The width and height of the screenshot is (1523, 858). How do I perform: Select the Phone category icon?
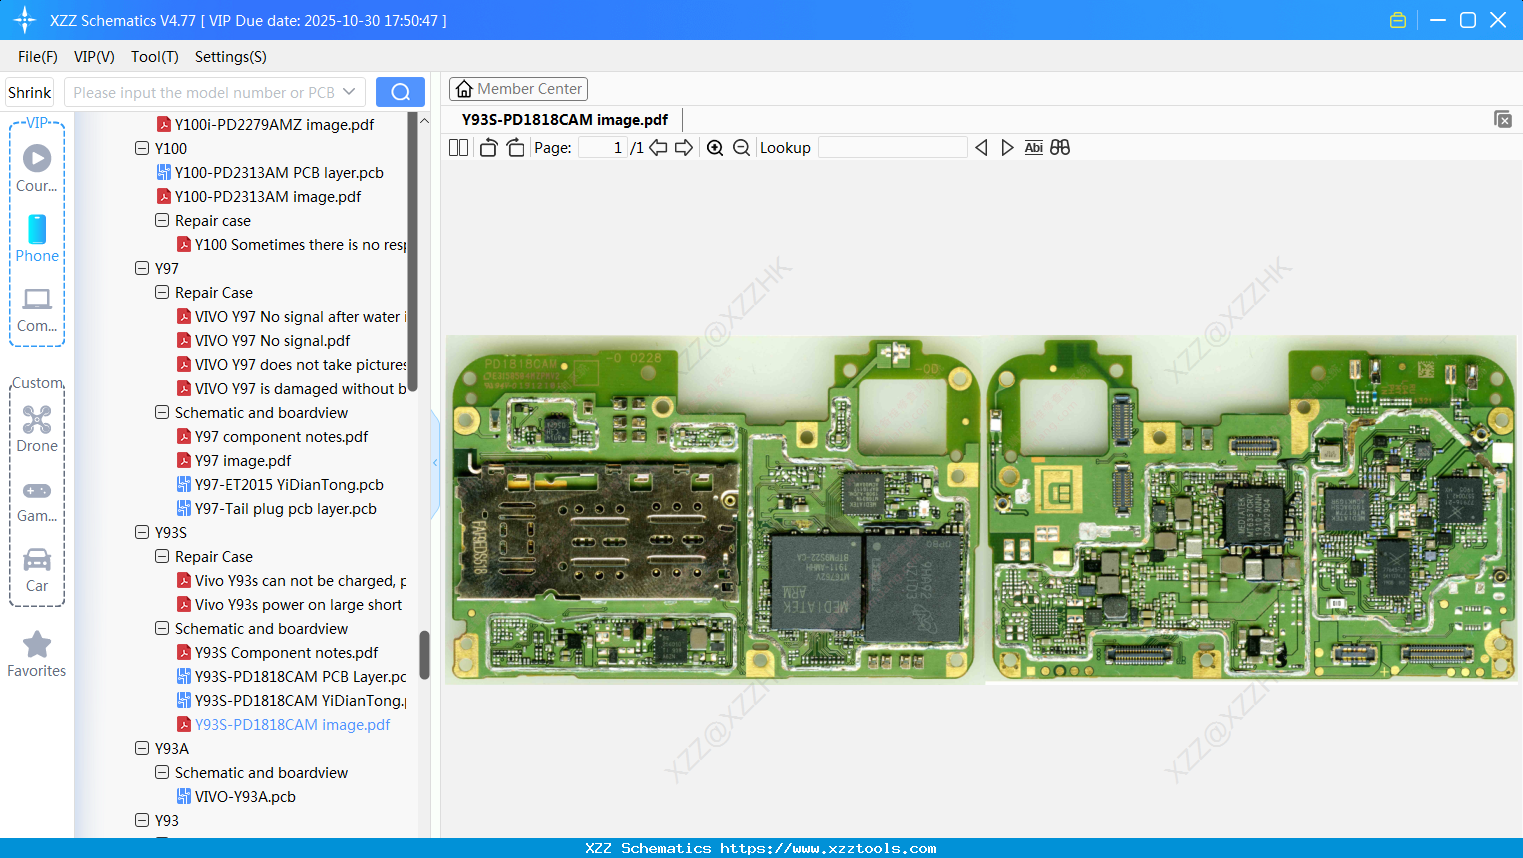pos(37,238)
